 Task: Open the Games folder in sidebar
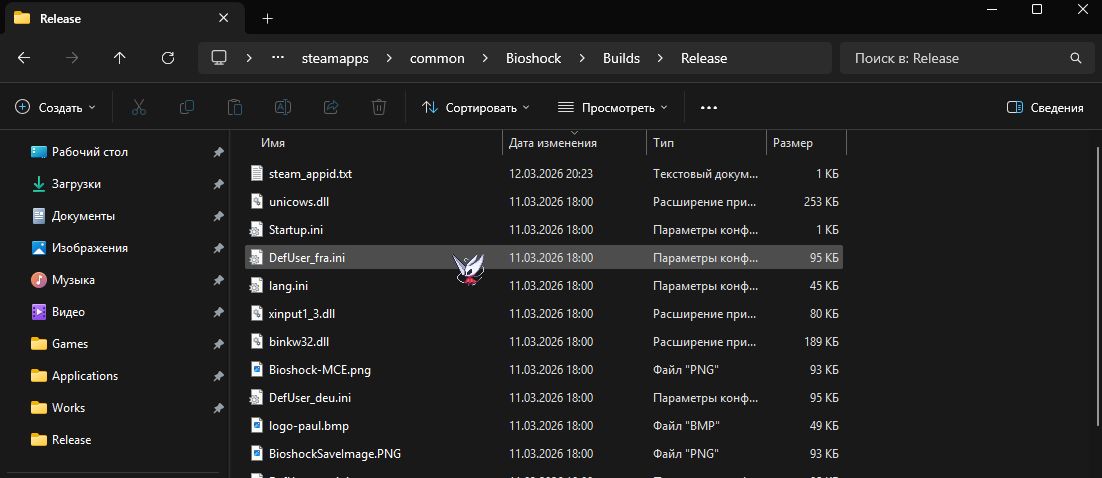click(70, 344)
